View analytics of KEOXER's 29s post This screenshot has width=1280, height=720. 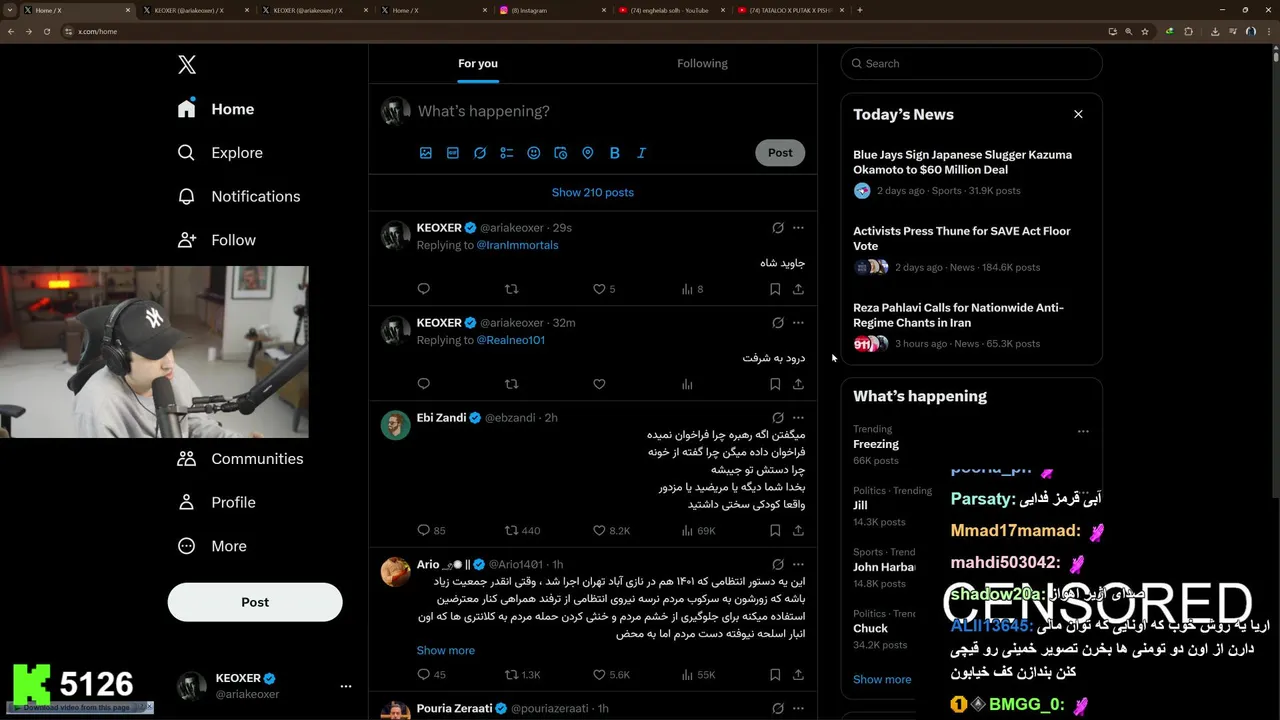(x=693, y=289)
